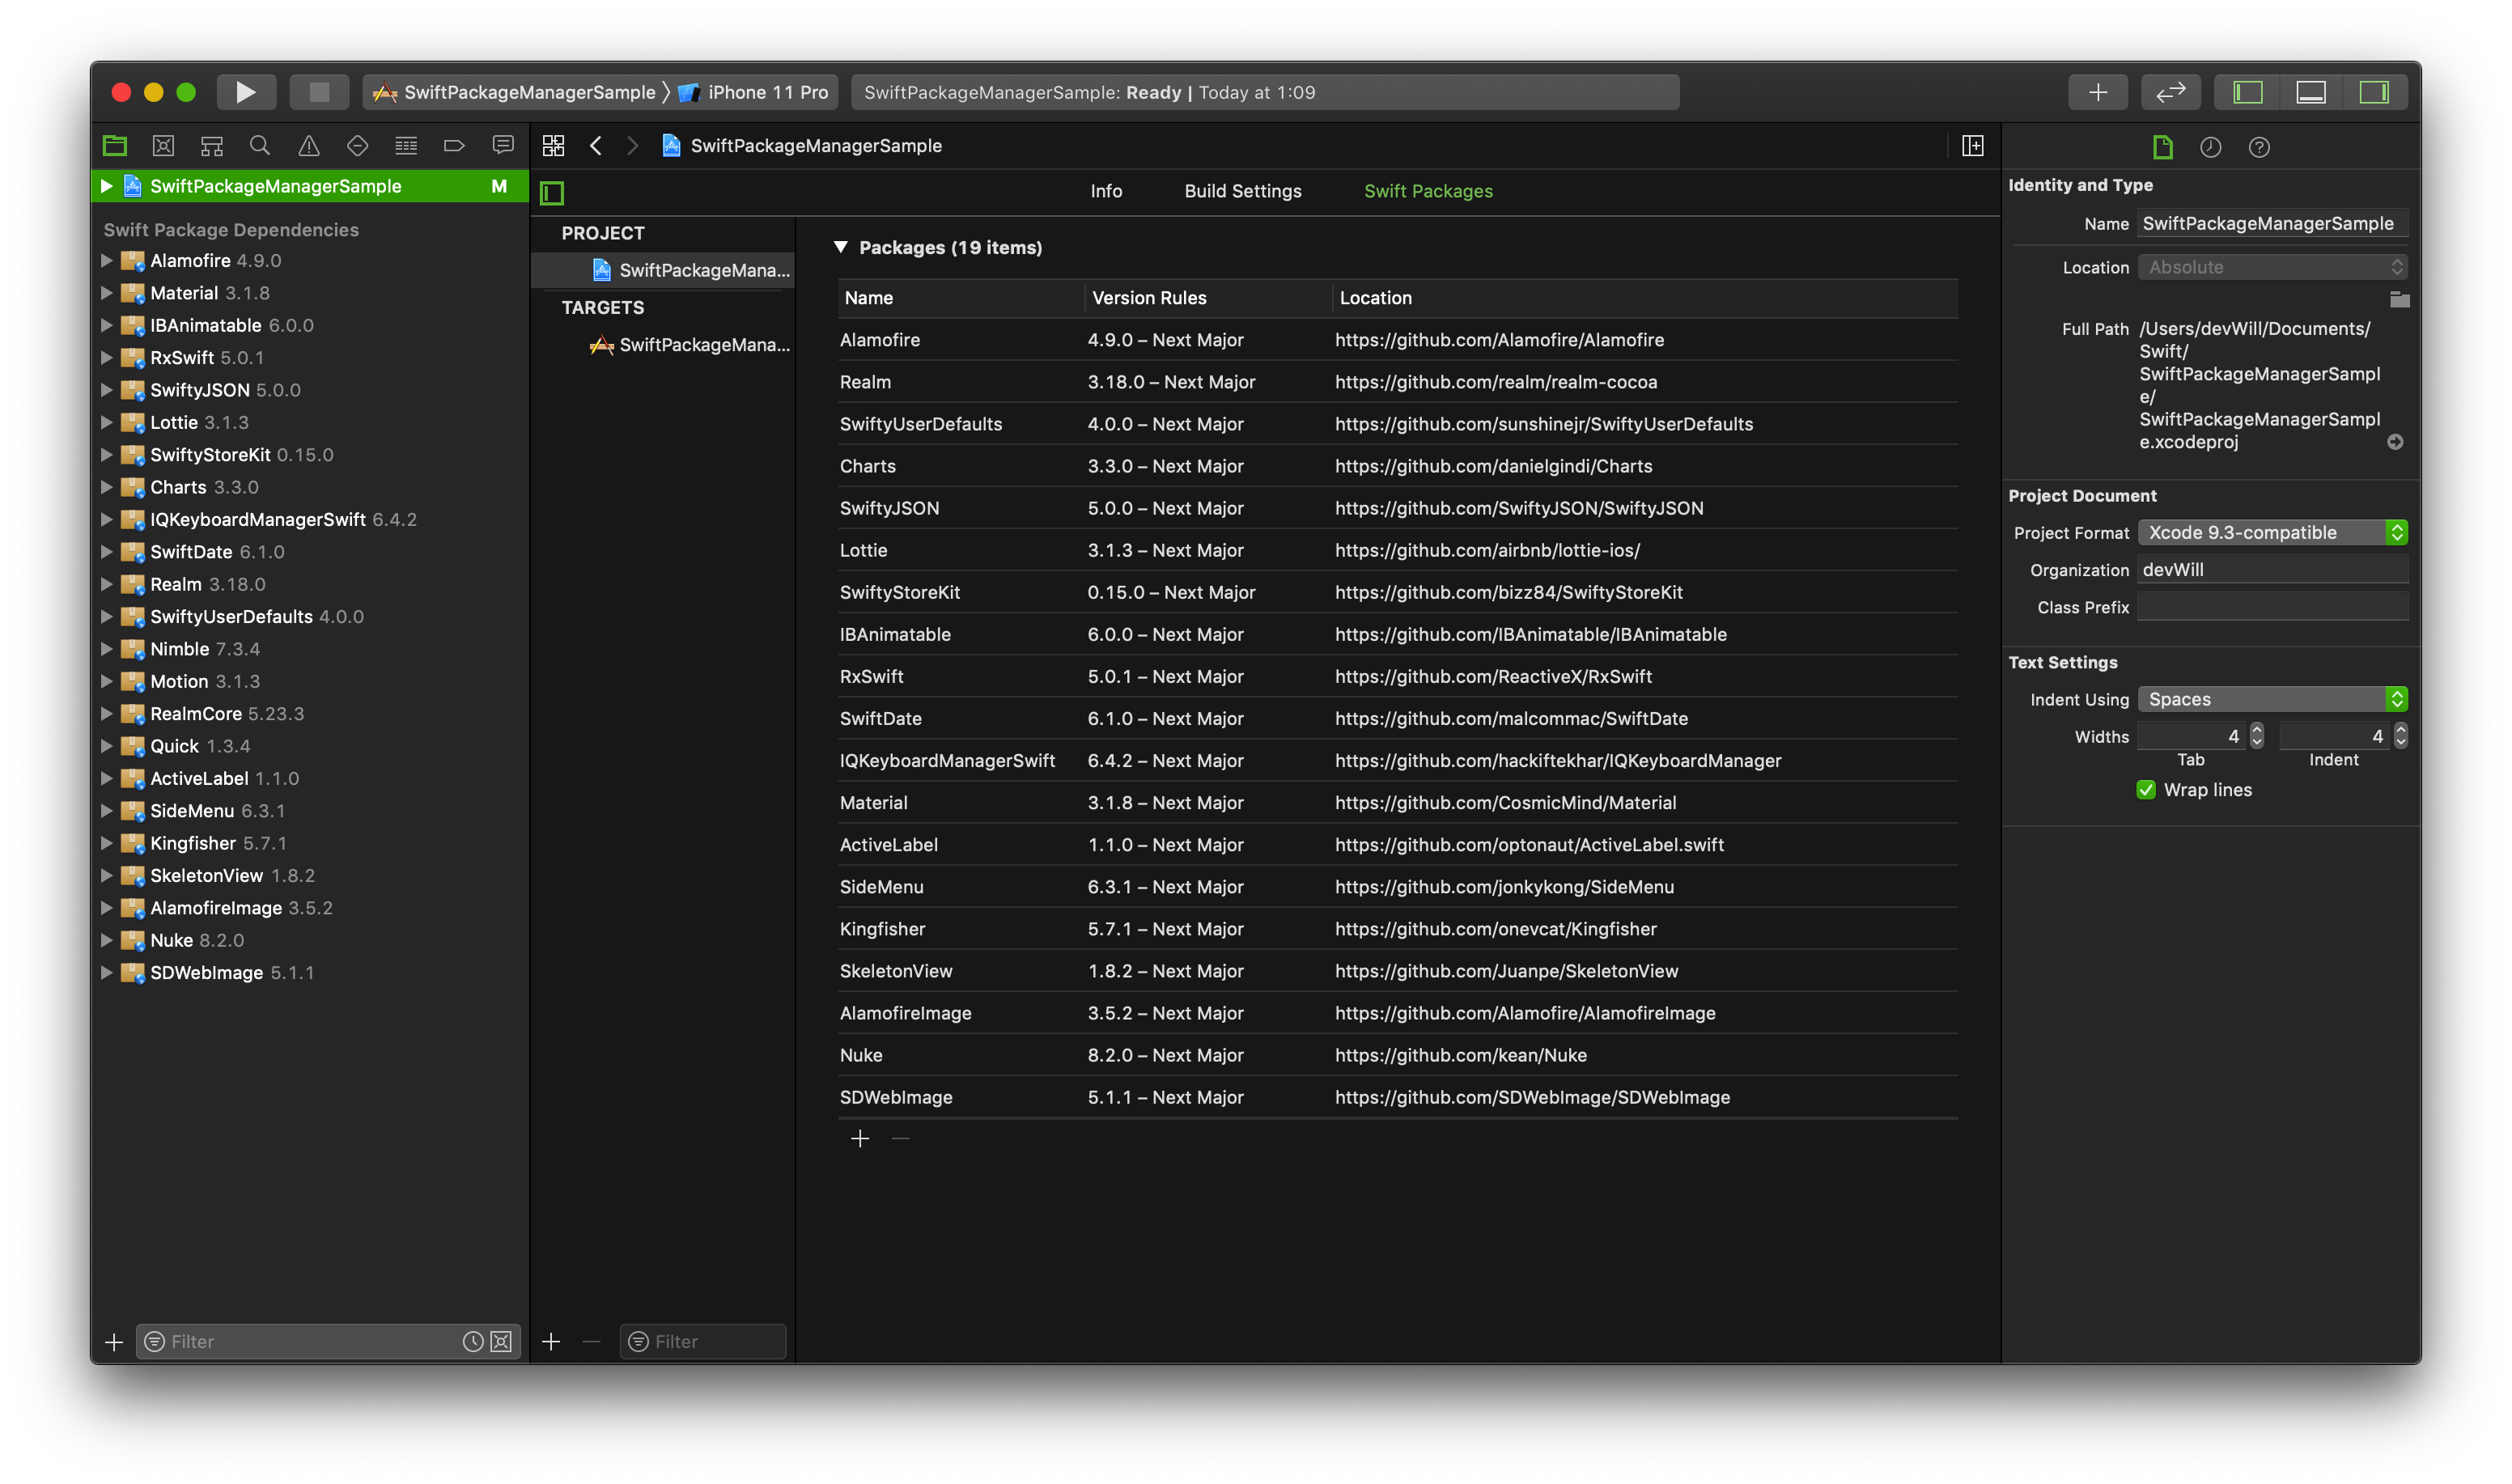Hide the project and targets list
Viewport: 2512px width, 1484px height.
pos(552,192)
